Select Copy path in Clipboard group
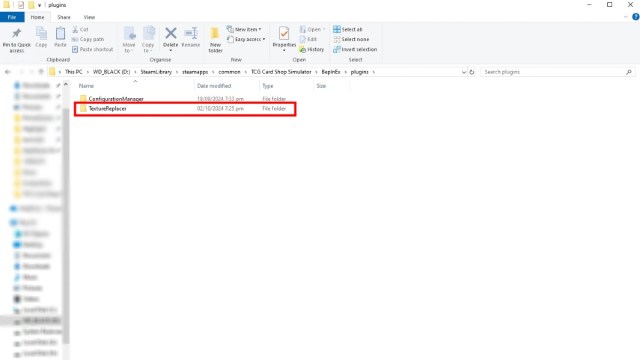The width and height of the screenshot is (640, 360). click(x=88, y=39)
